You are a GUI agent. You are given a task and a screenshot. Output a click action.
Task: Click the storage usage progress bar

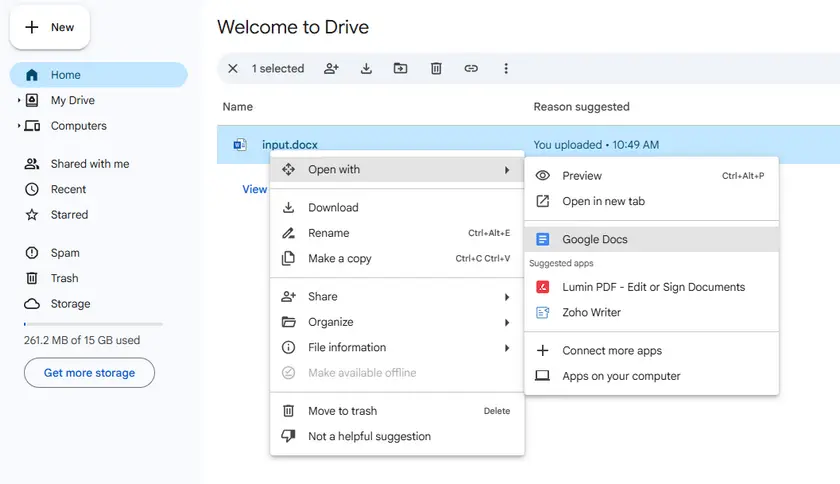pyautogui.click(x=93, y=324)
